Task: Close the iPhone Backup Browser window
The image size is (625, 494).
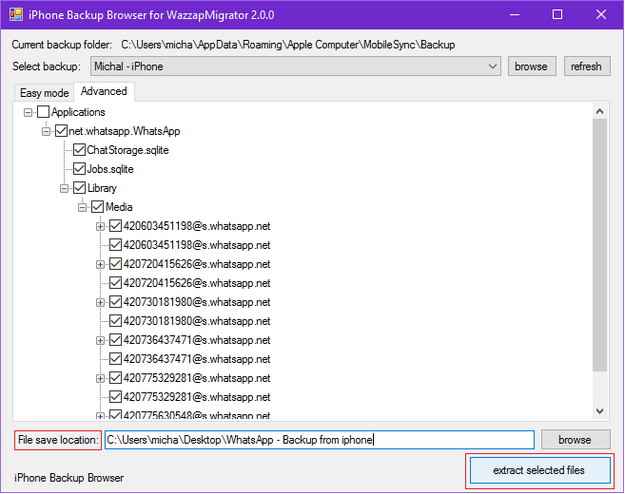Action: coord(601,15)
